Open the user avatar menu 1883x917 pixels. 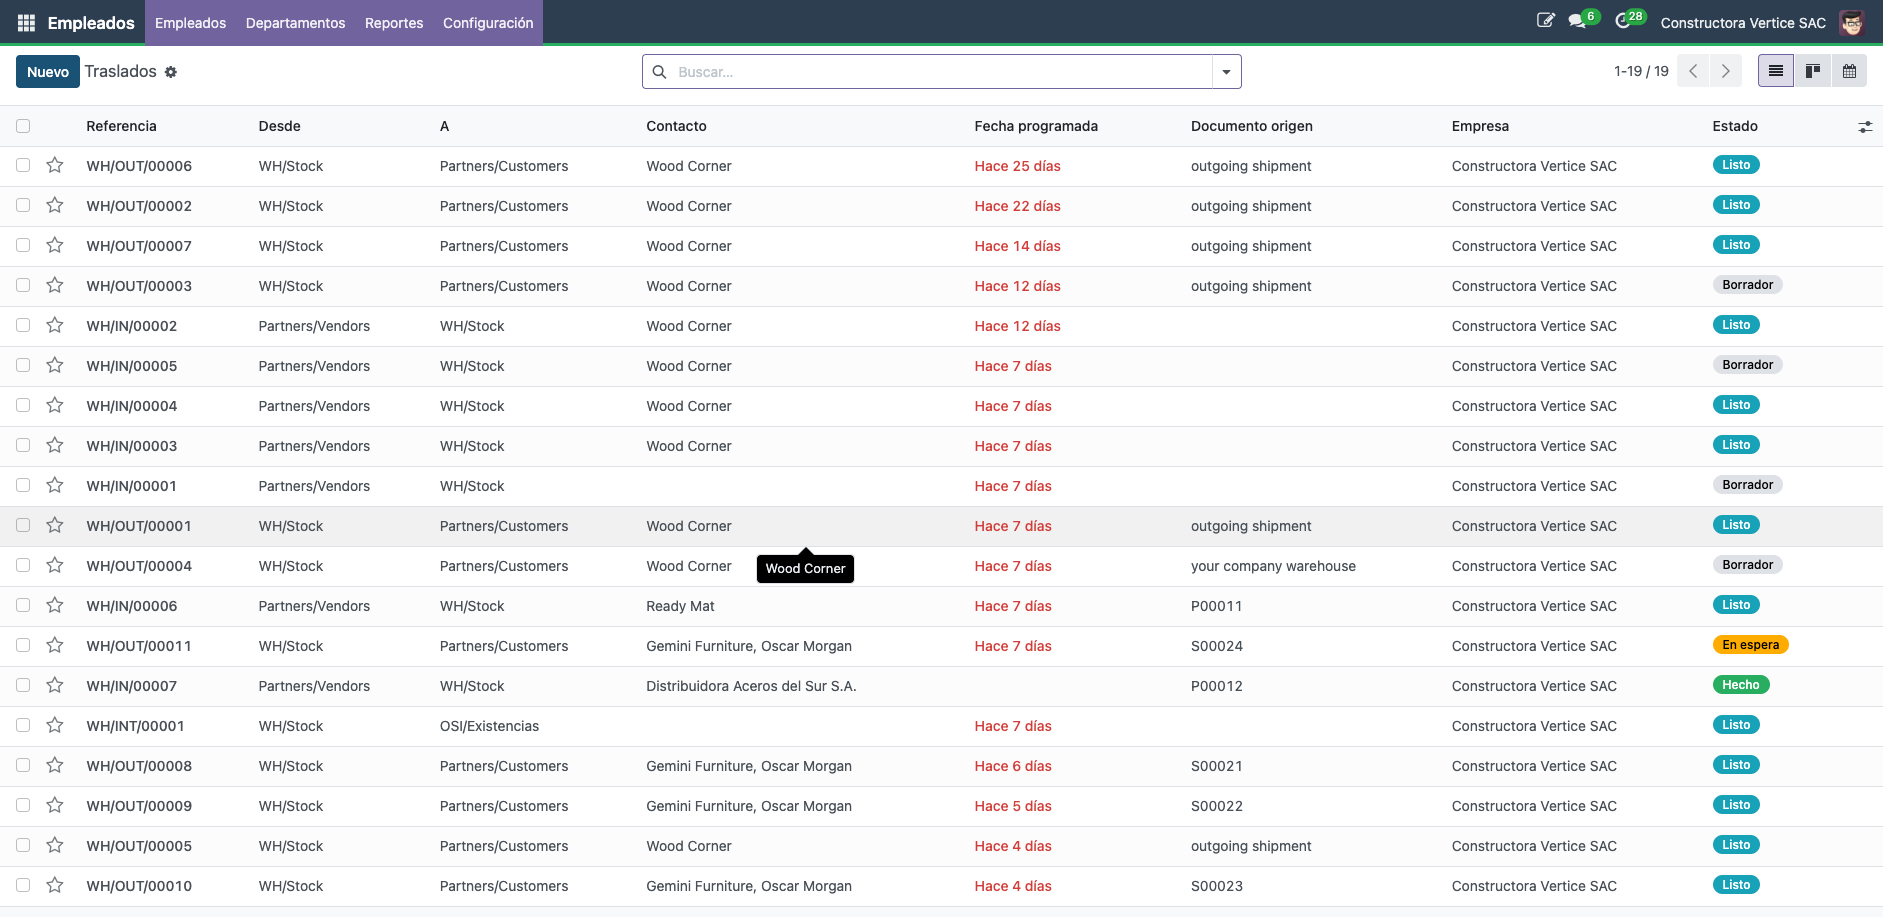pos(1852,22)
